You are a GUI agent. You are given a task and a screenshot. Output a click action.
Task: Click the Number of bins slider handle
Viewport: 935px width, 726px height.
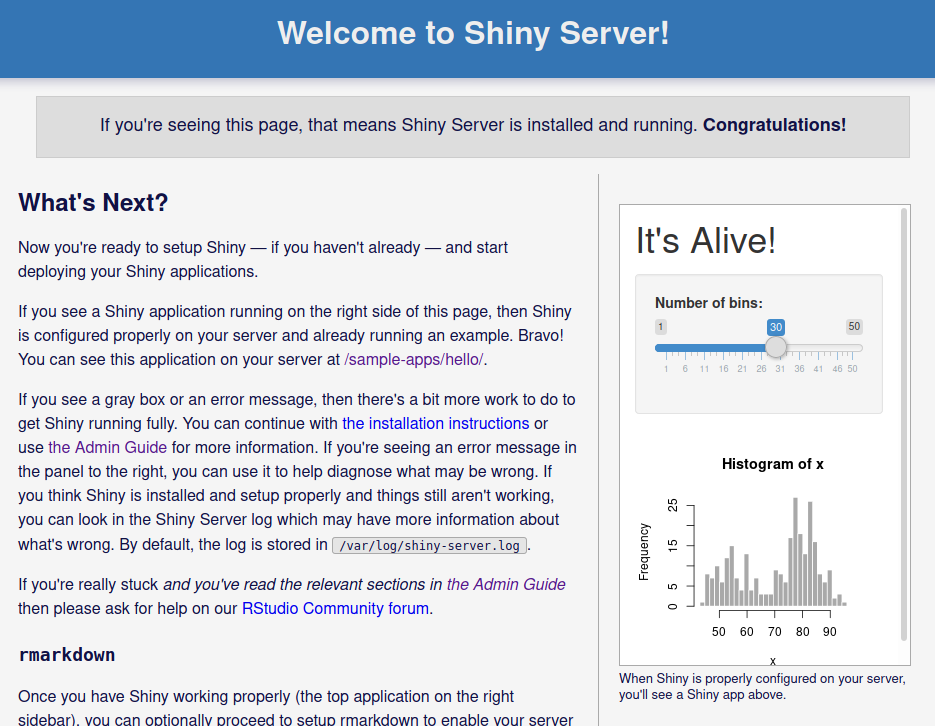[x=776, y=347]
